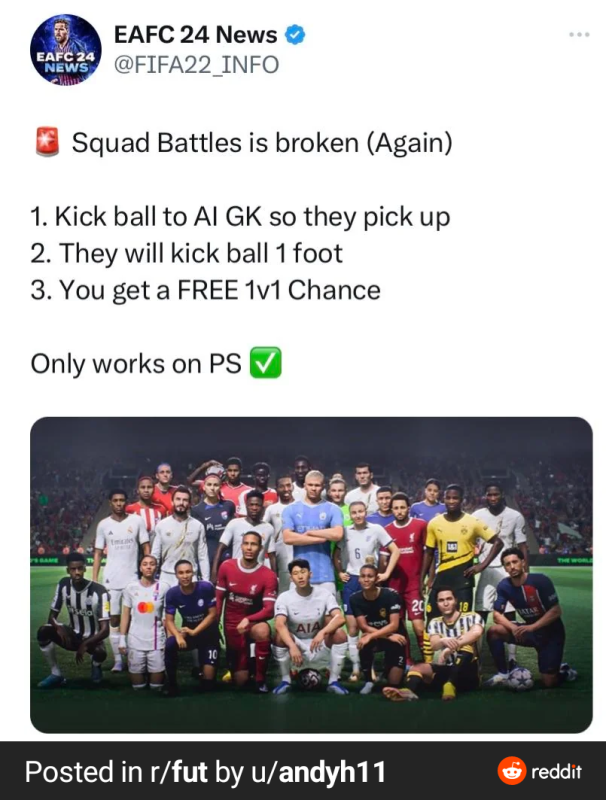The width and height of the screenshot is (606, 800).
Task: Open the @FIFA22_INFO handle
Action: pos(196,65)
